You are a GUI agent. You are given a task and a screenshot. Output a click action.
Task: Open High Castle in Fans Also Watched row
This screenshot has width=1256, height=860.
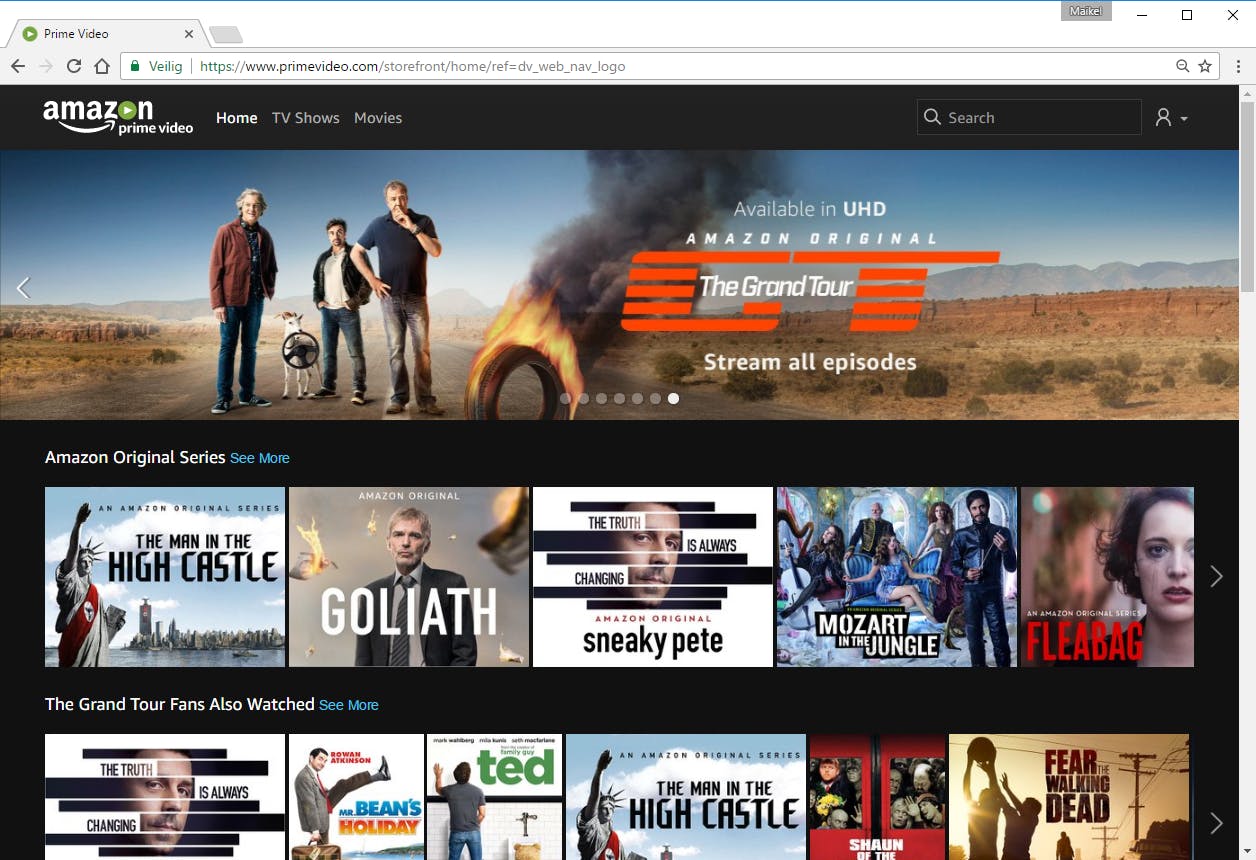[686, 797]
